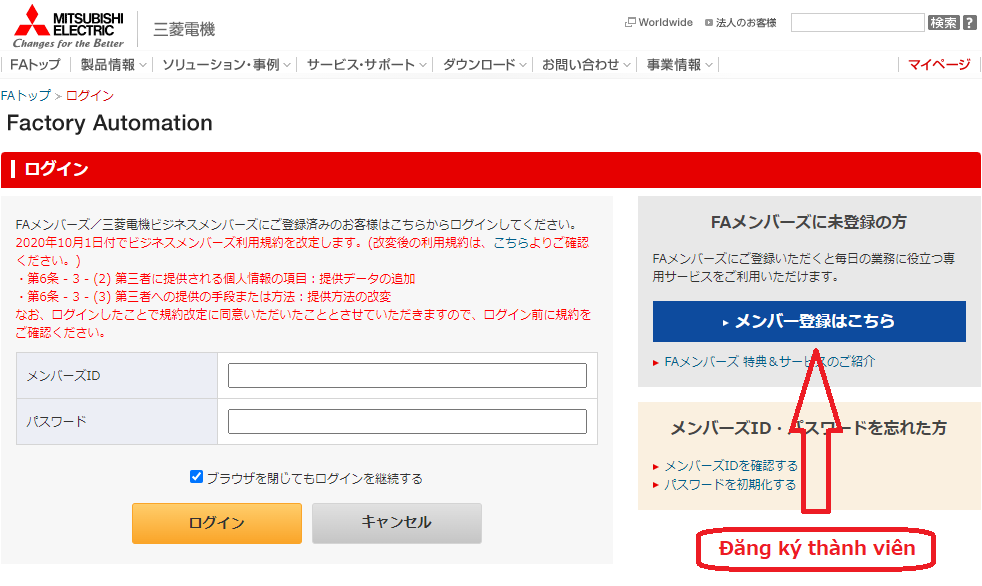Click the Mitsubishi Electric logo
The height and width of the screenshot is (586, 982).
68,26
